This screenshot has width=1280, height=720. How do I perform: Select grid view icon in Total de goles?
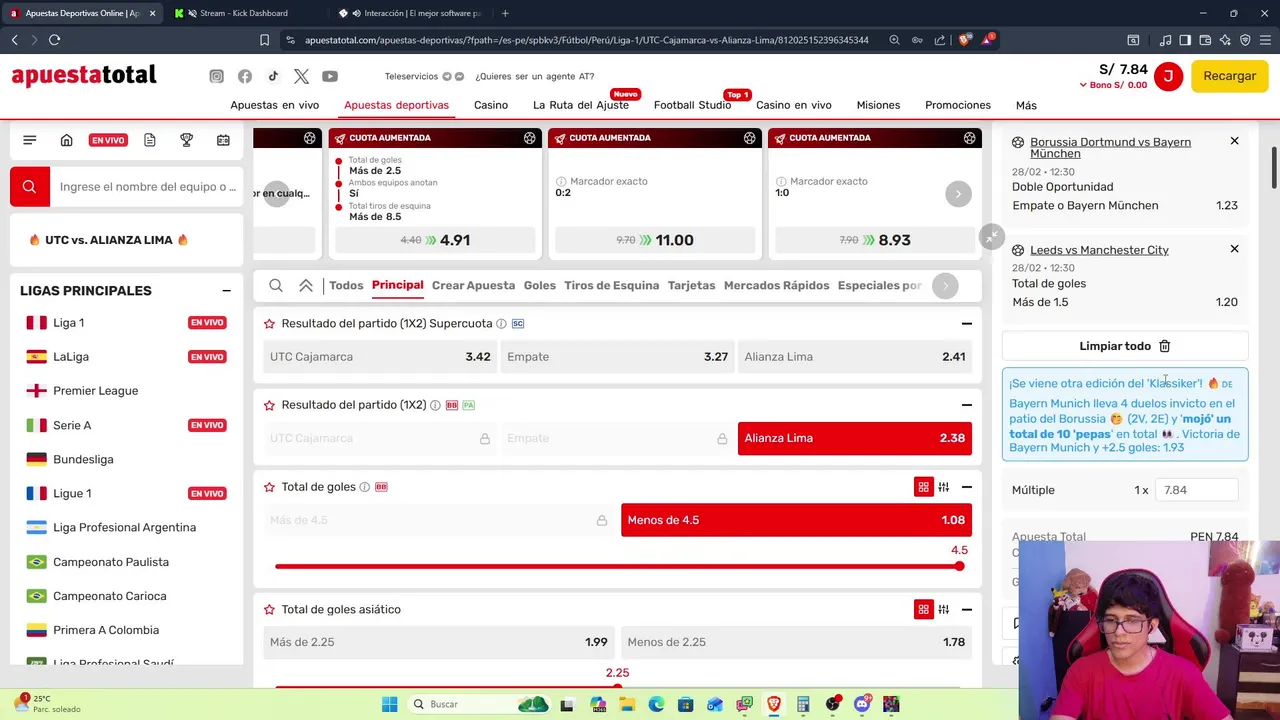point(923,487)
